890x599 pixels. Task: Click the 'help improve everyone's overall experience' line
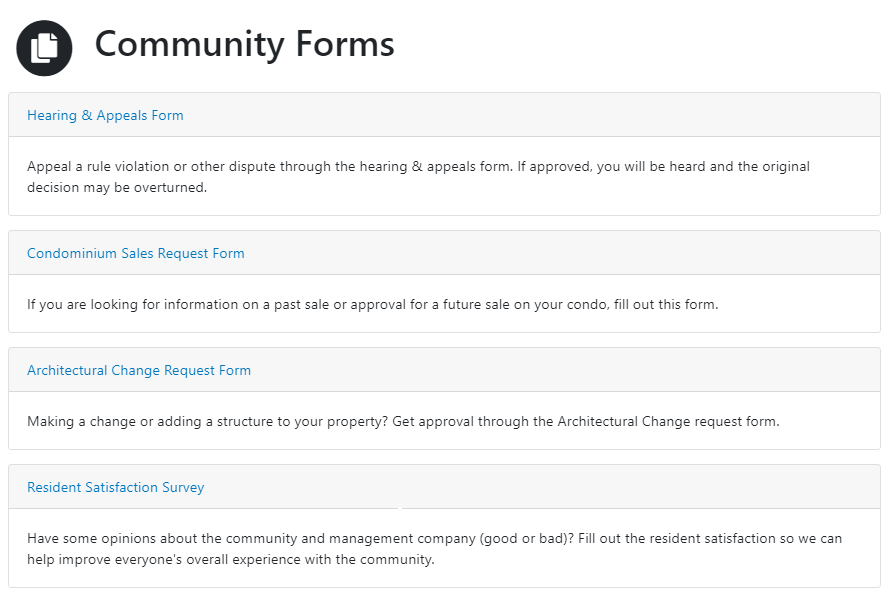[x=230, y=559]
